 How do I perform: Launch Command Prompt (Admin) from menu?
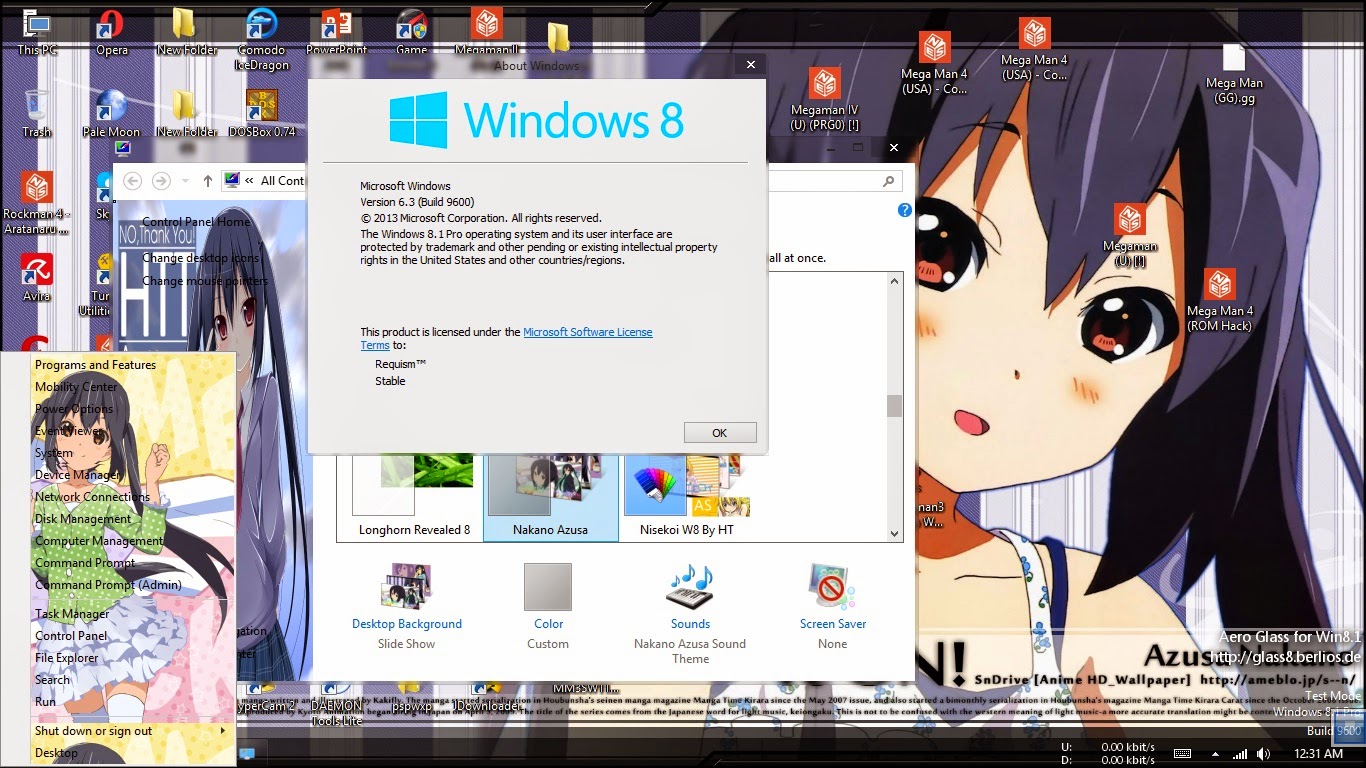(108, 585)
